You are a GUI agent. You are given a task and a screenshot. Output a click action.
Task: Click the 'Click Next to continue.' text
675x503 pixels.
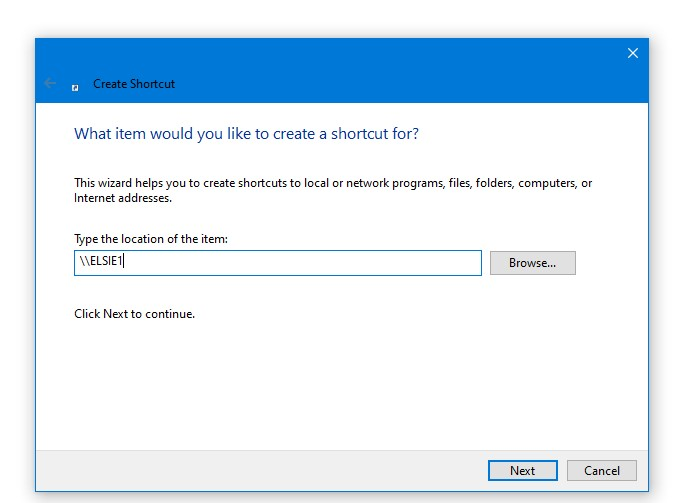click(x=134, y=314)
